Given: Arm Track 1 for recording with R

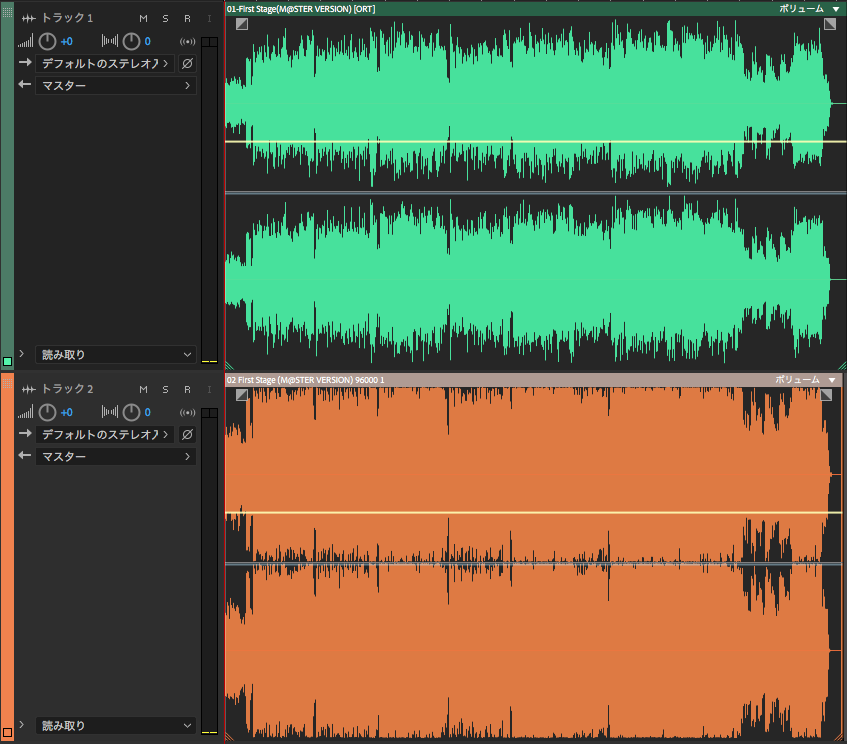Looking at the screenshot, I should point(187,18).
